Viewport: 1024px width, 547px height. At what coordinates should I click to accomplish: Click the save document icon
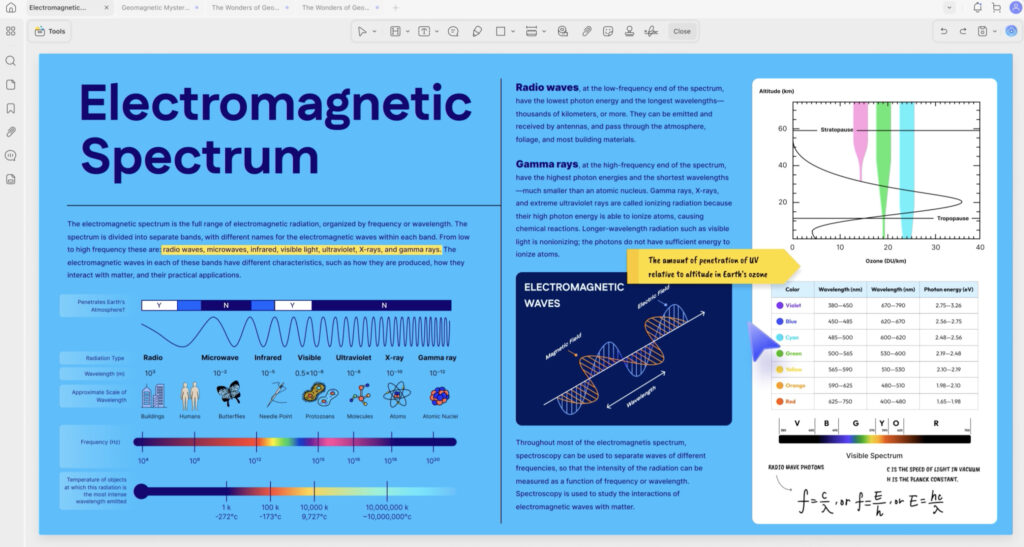pos(982,31)
